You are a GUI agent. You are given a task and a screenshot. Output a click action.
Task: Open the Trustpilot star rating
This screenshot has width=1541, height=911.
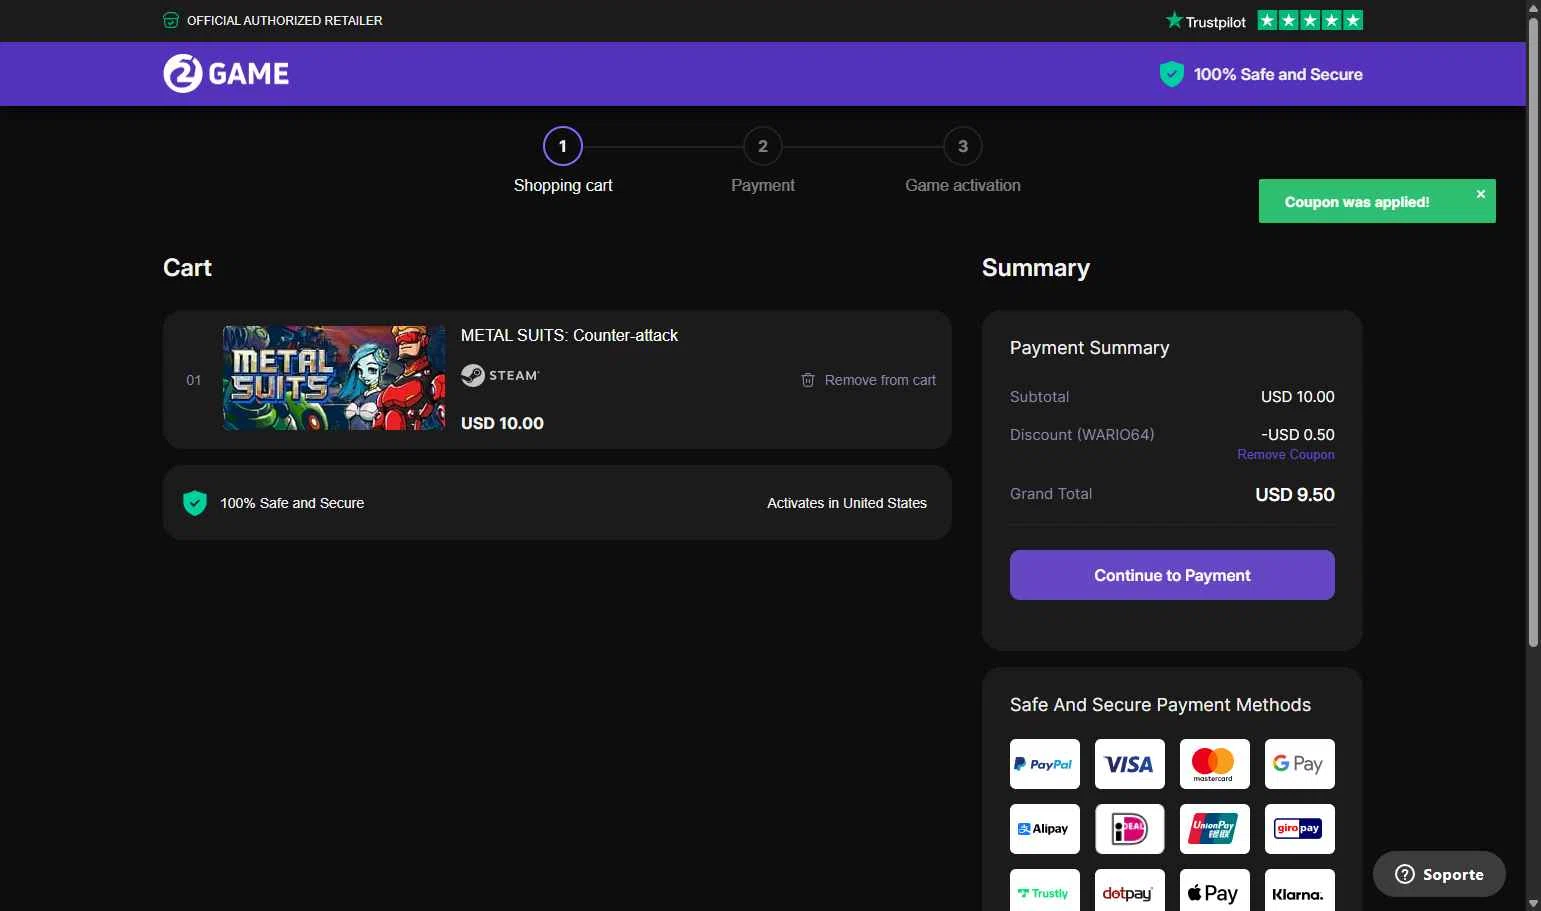1310,20
